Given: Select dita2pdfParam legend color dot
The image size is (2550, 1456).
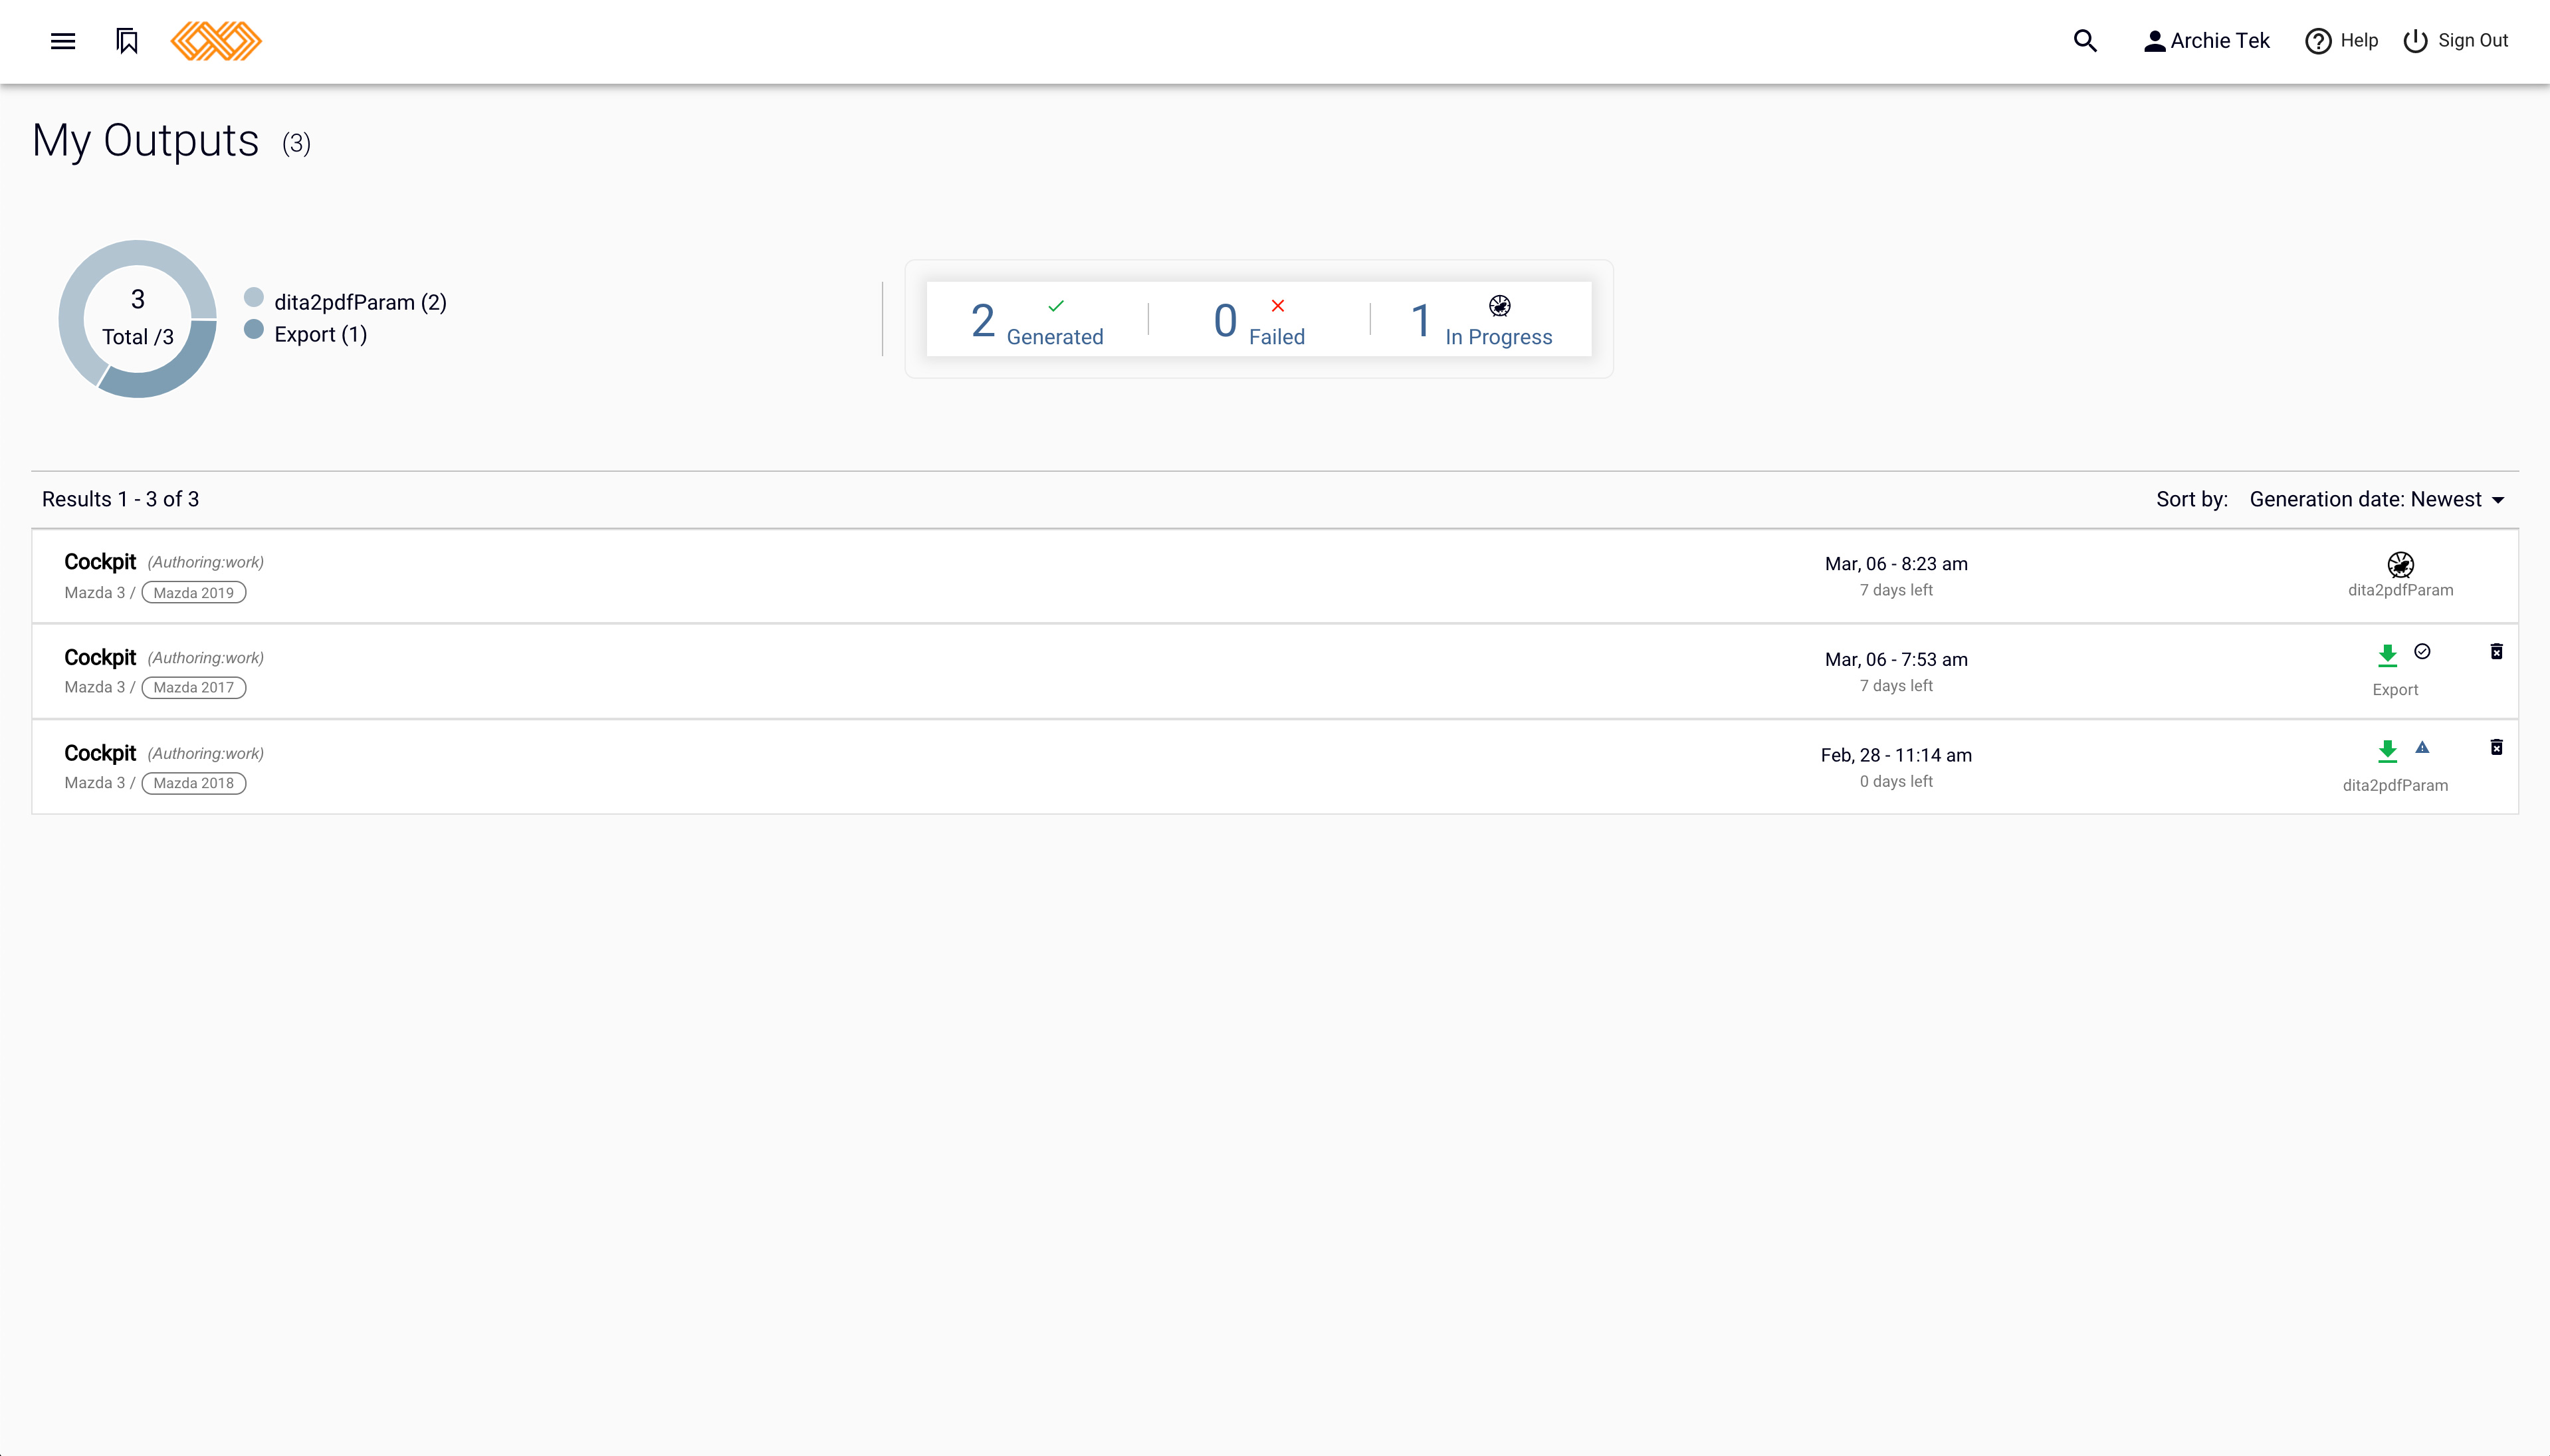Looking at the screenshot, I should tap(254, 298).
